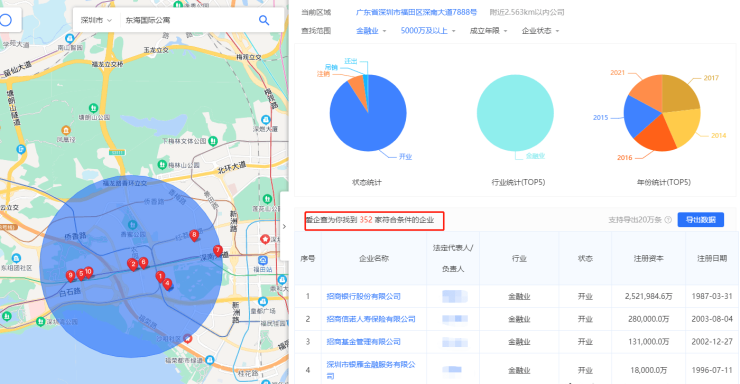The image size is (740, 384).
Task: Open the 企业状态 filter dropdown
Action: click(x=540, y=31)
